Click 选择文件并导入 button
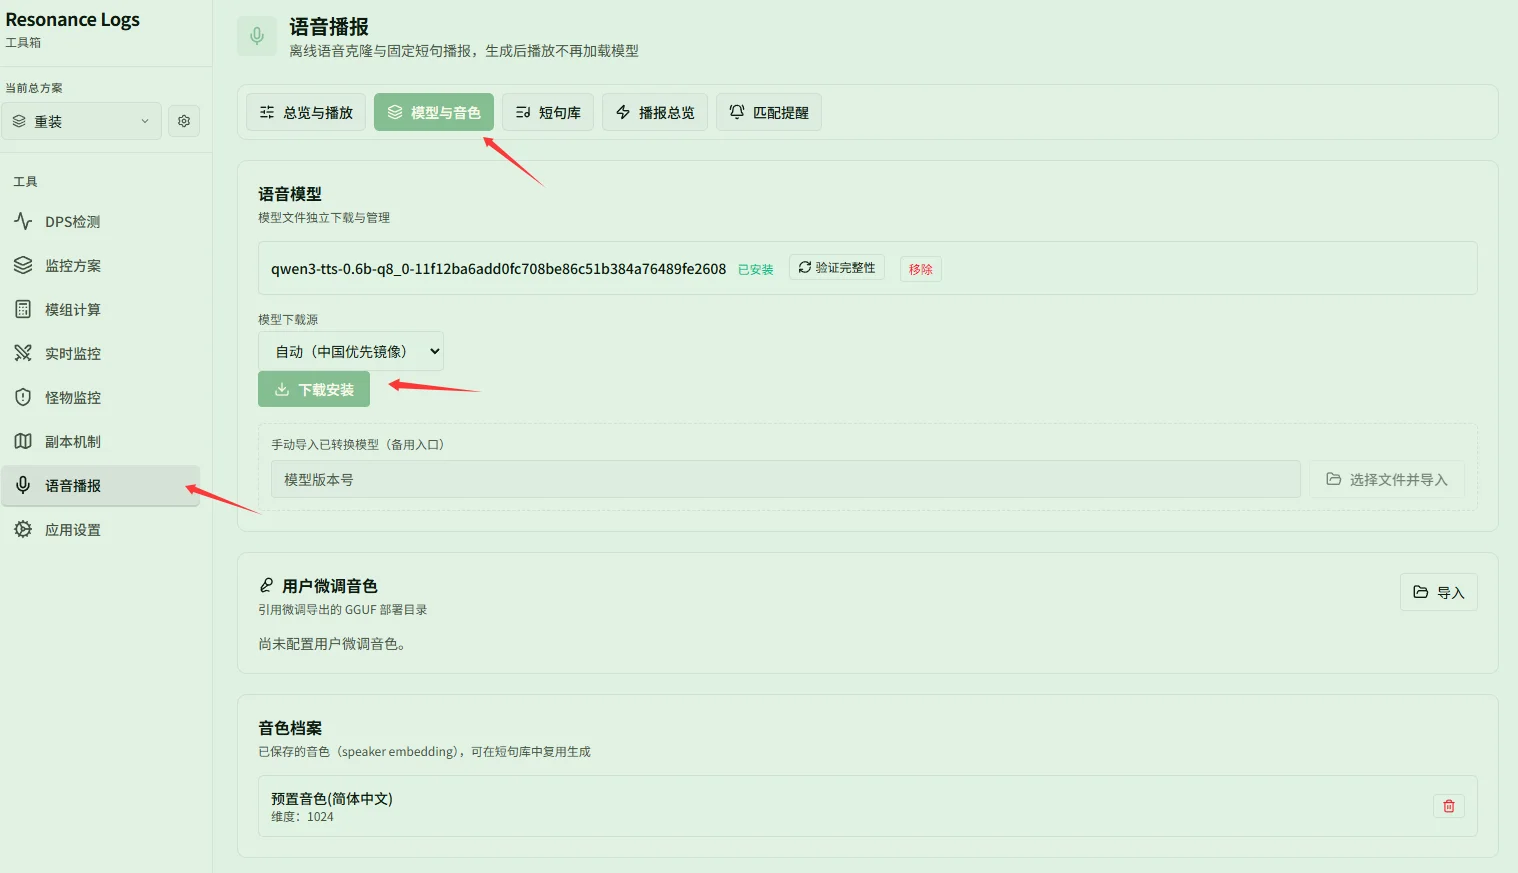 (x=1387, y=479)
